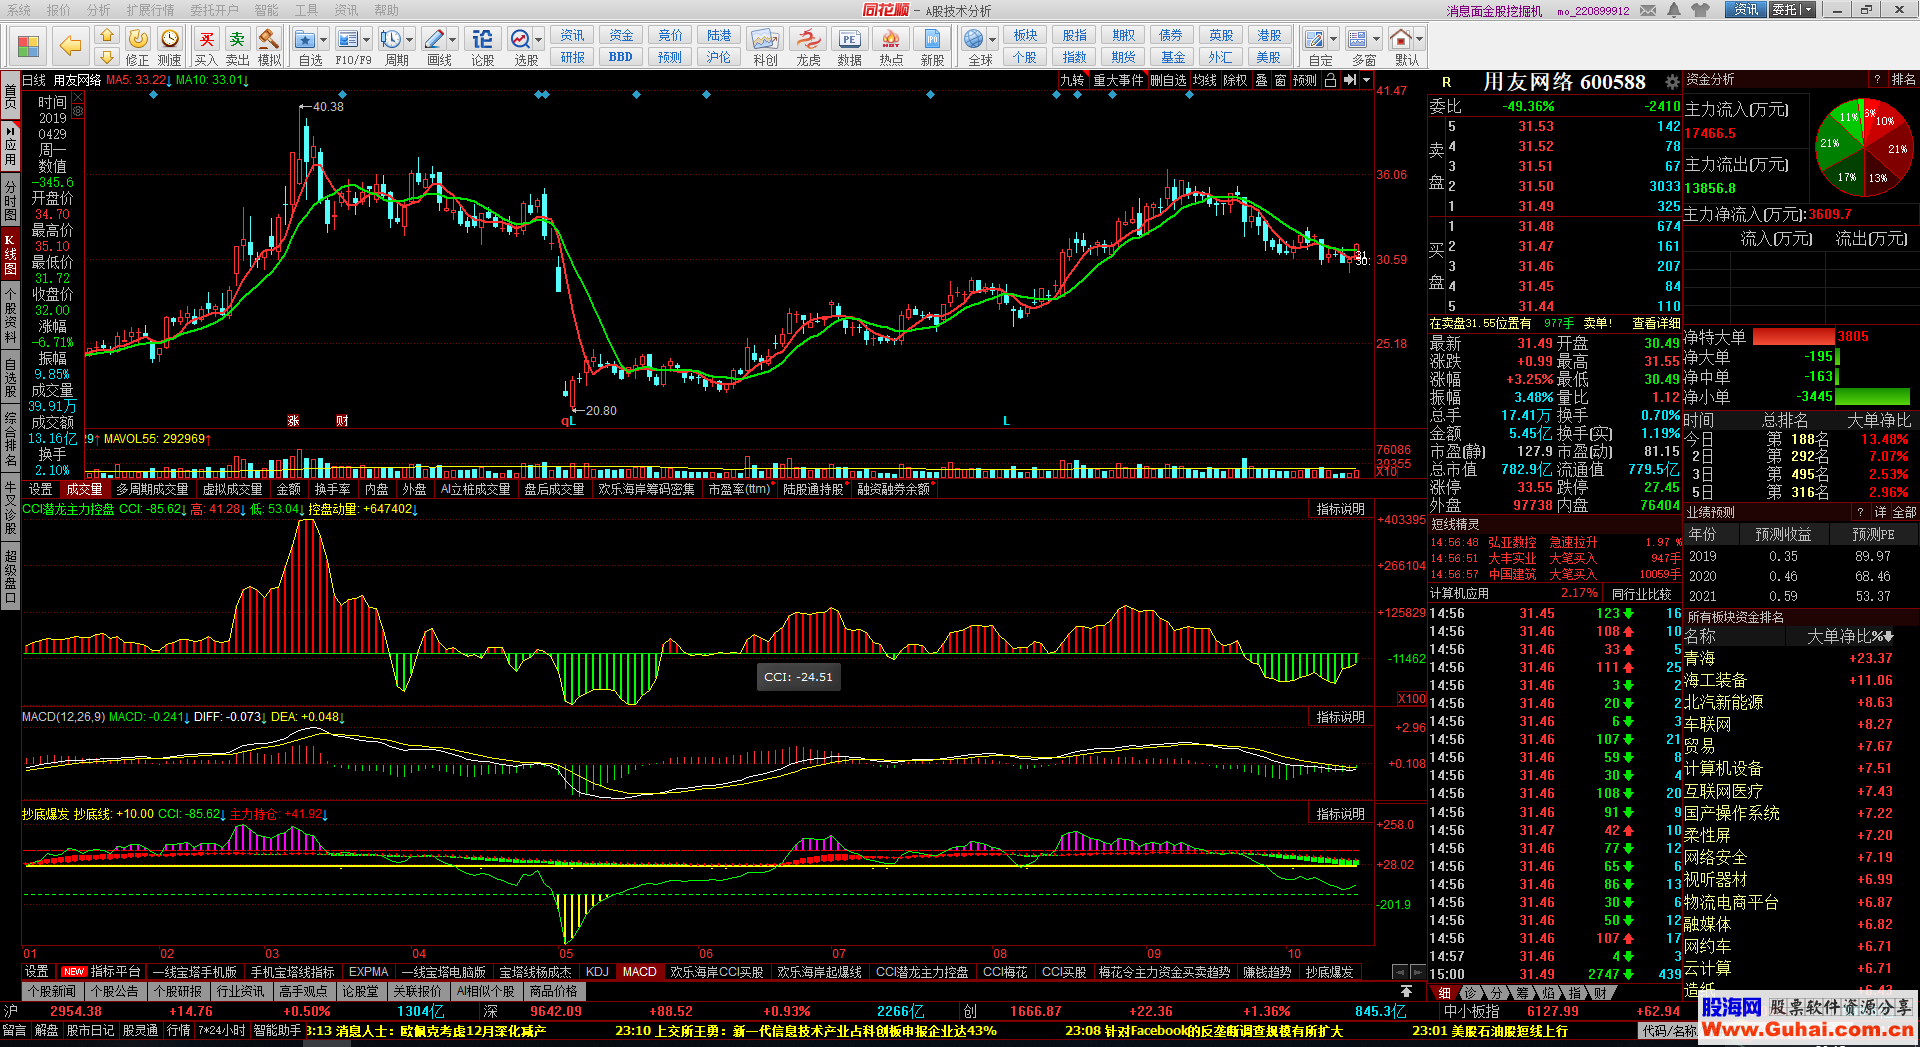This screenshot has width=1920, height=1047.
Task: Toggle the 窗 window option
Action: point(1280,80)
